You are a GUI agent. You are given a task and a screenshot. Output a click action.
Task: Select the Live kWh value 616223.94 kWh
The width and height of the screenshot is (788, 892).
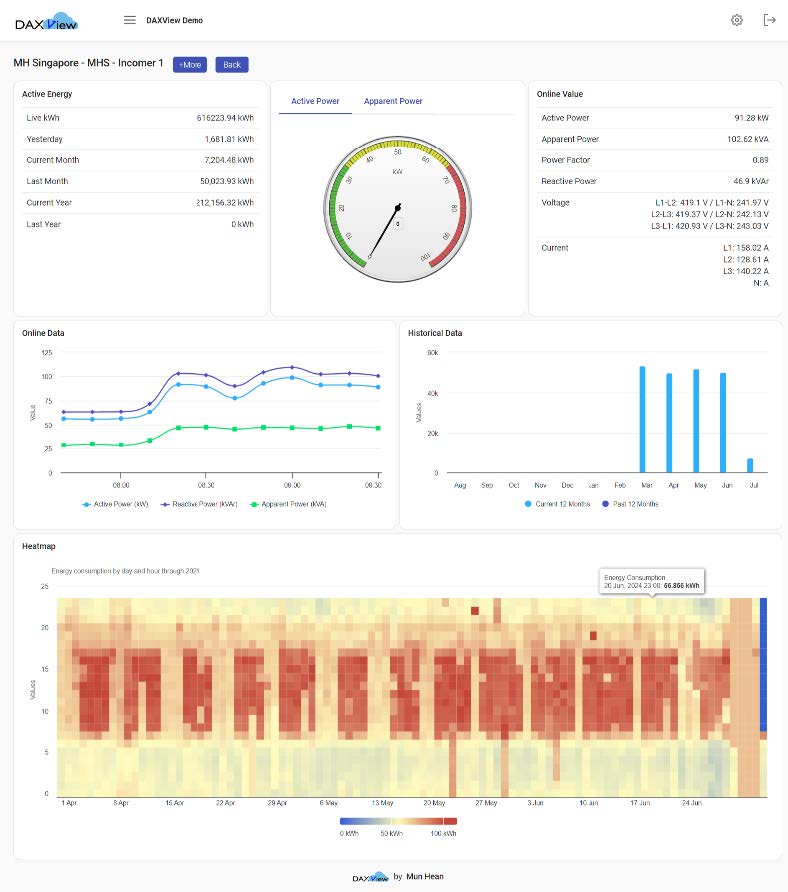coord(225,118)
